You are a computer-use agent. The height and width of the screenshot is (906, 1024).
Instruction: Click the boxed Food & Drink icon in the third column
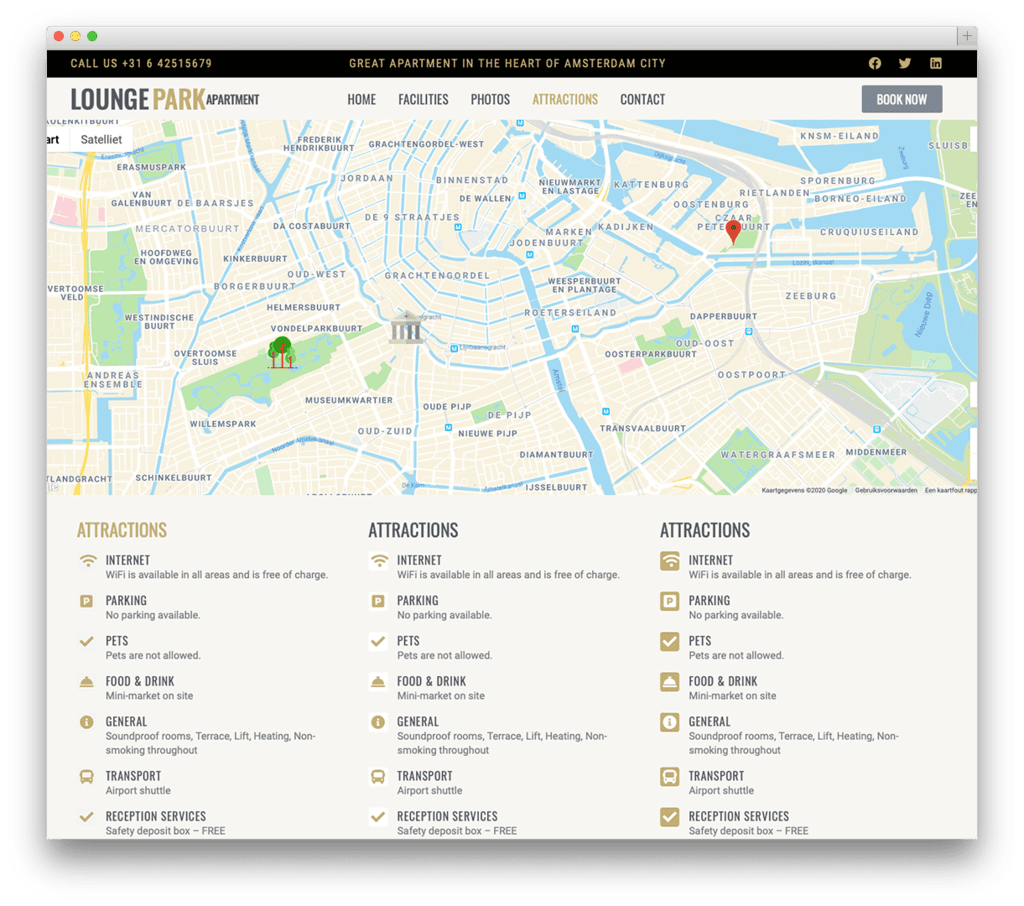click(x=669, y=682)
